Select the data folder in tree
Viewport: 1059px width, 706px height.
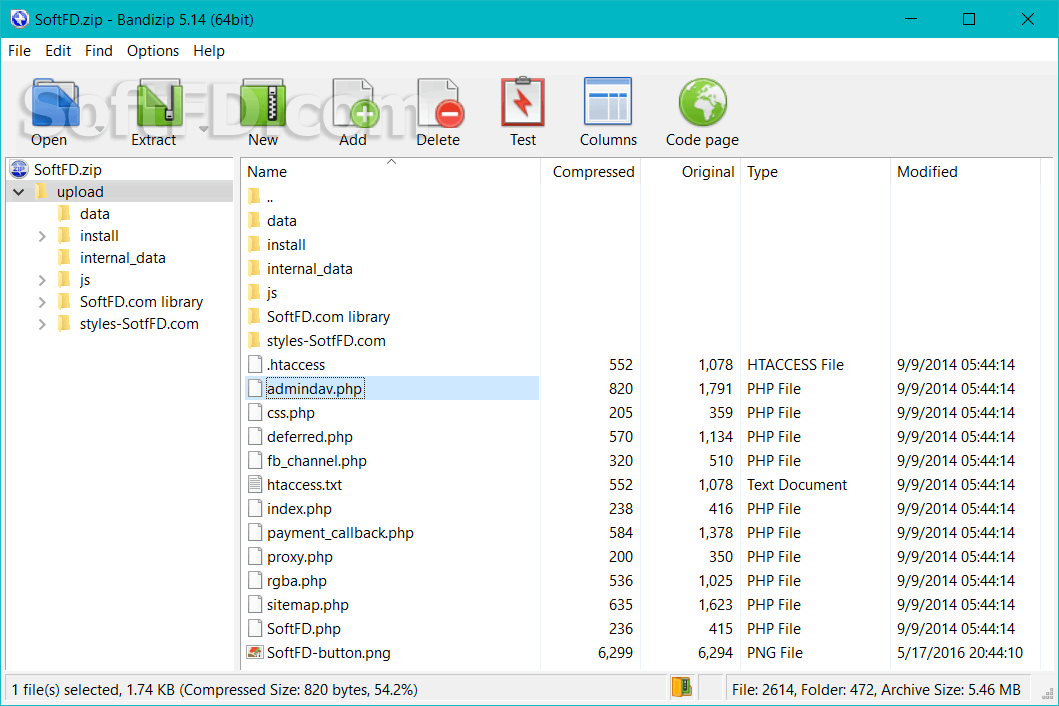pos(95,214)
